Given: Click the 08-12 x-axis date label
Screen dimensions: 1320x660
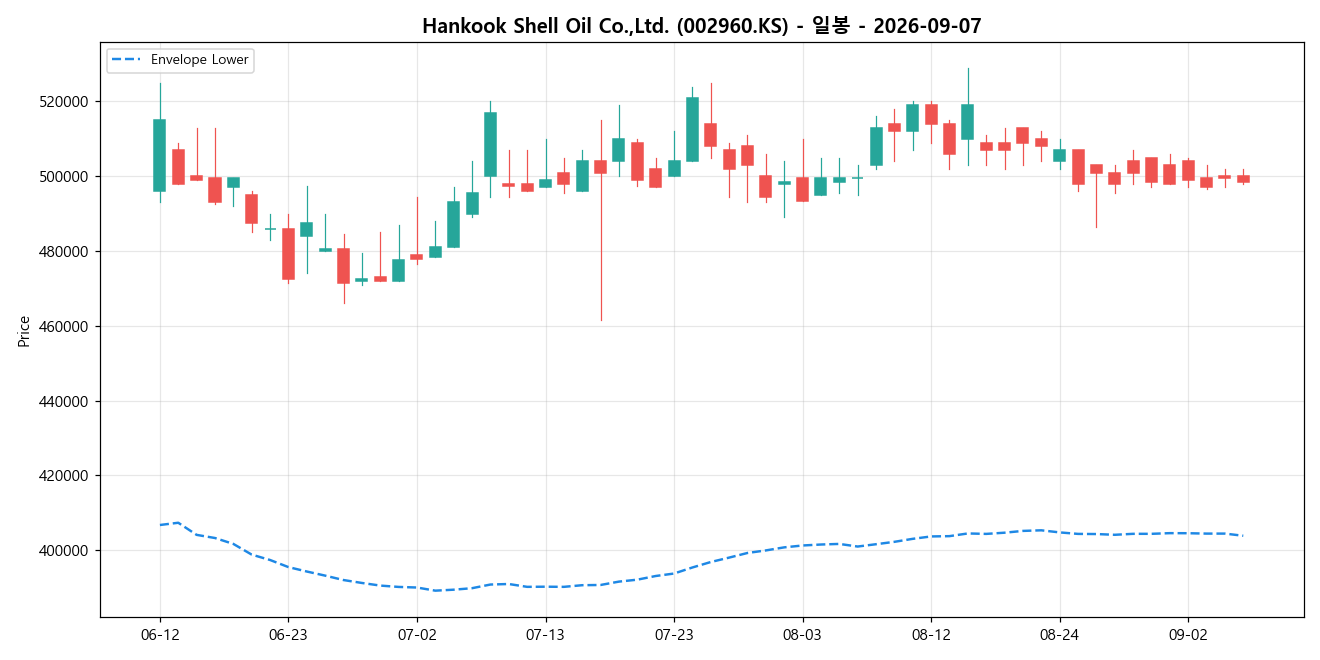Looking at the screenshot, I should point(931,634).
